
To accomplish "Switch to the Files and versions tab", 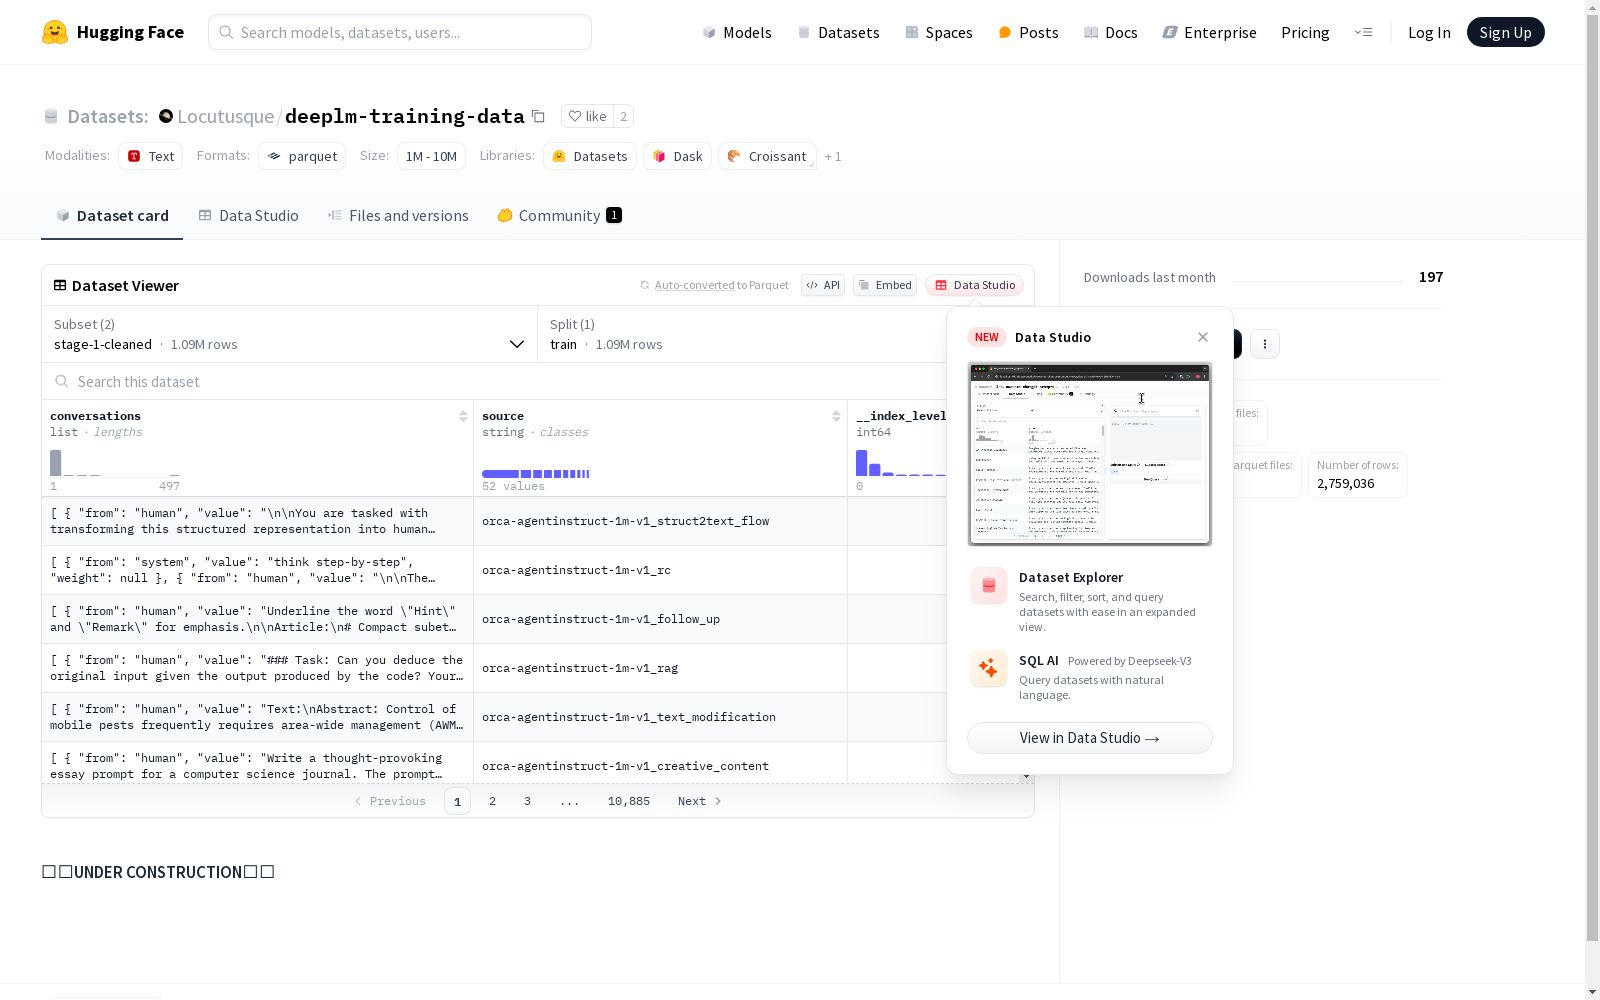I will click(398, 215).
